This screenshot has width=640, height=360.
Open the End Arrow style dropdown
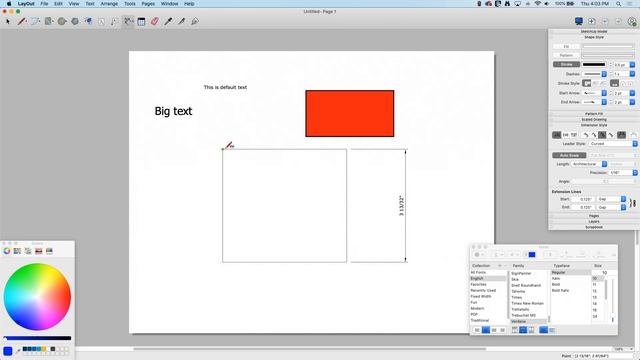point(604,102)
